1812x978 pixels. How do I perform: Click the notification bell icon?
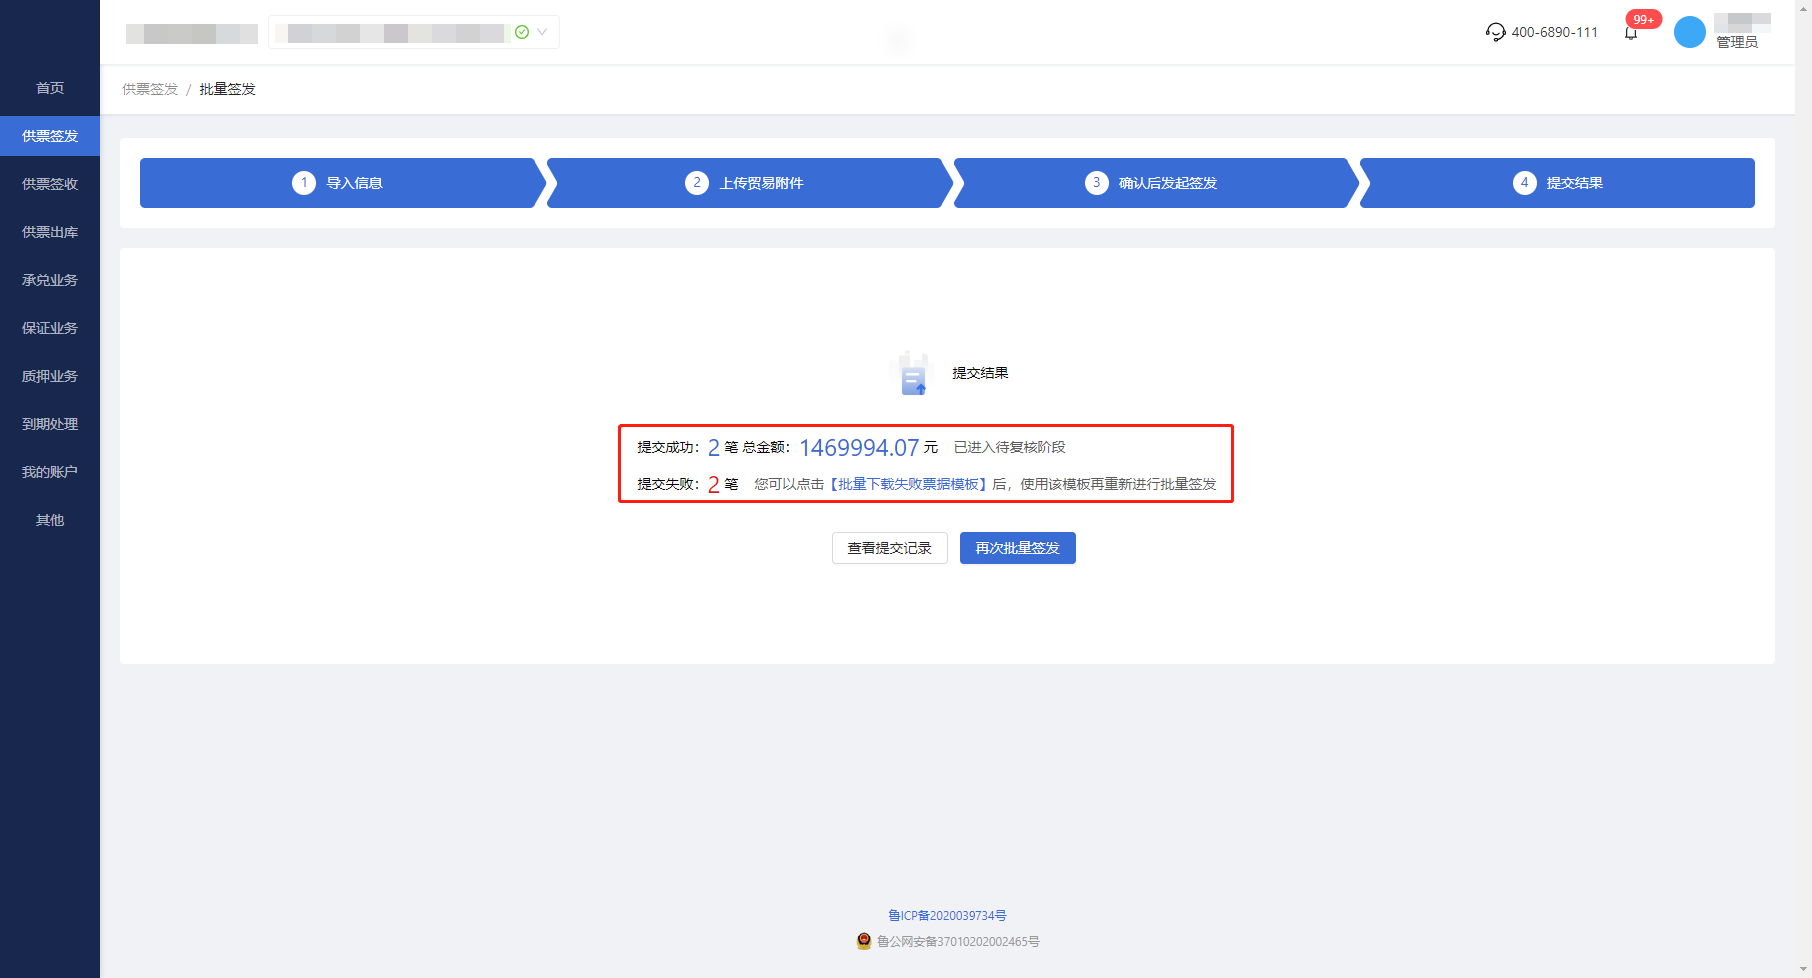pos(1631,33)
